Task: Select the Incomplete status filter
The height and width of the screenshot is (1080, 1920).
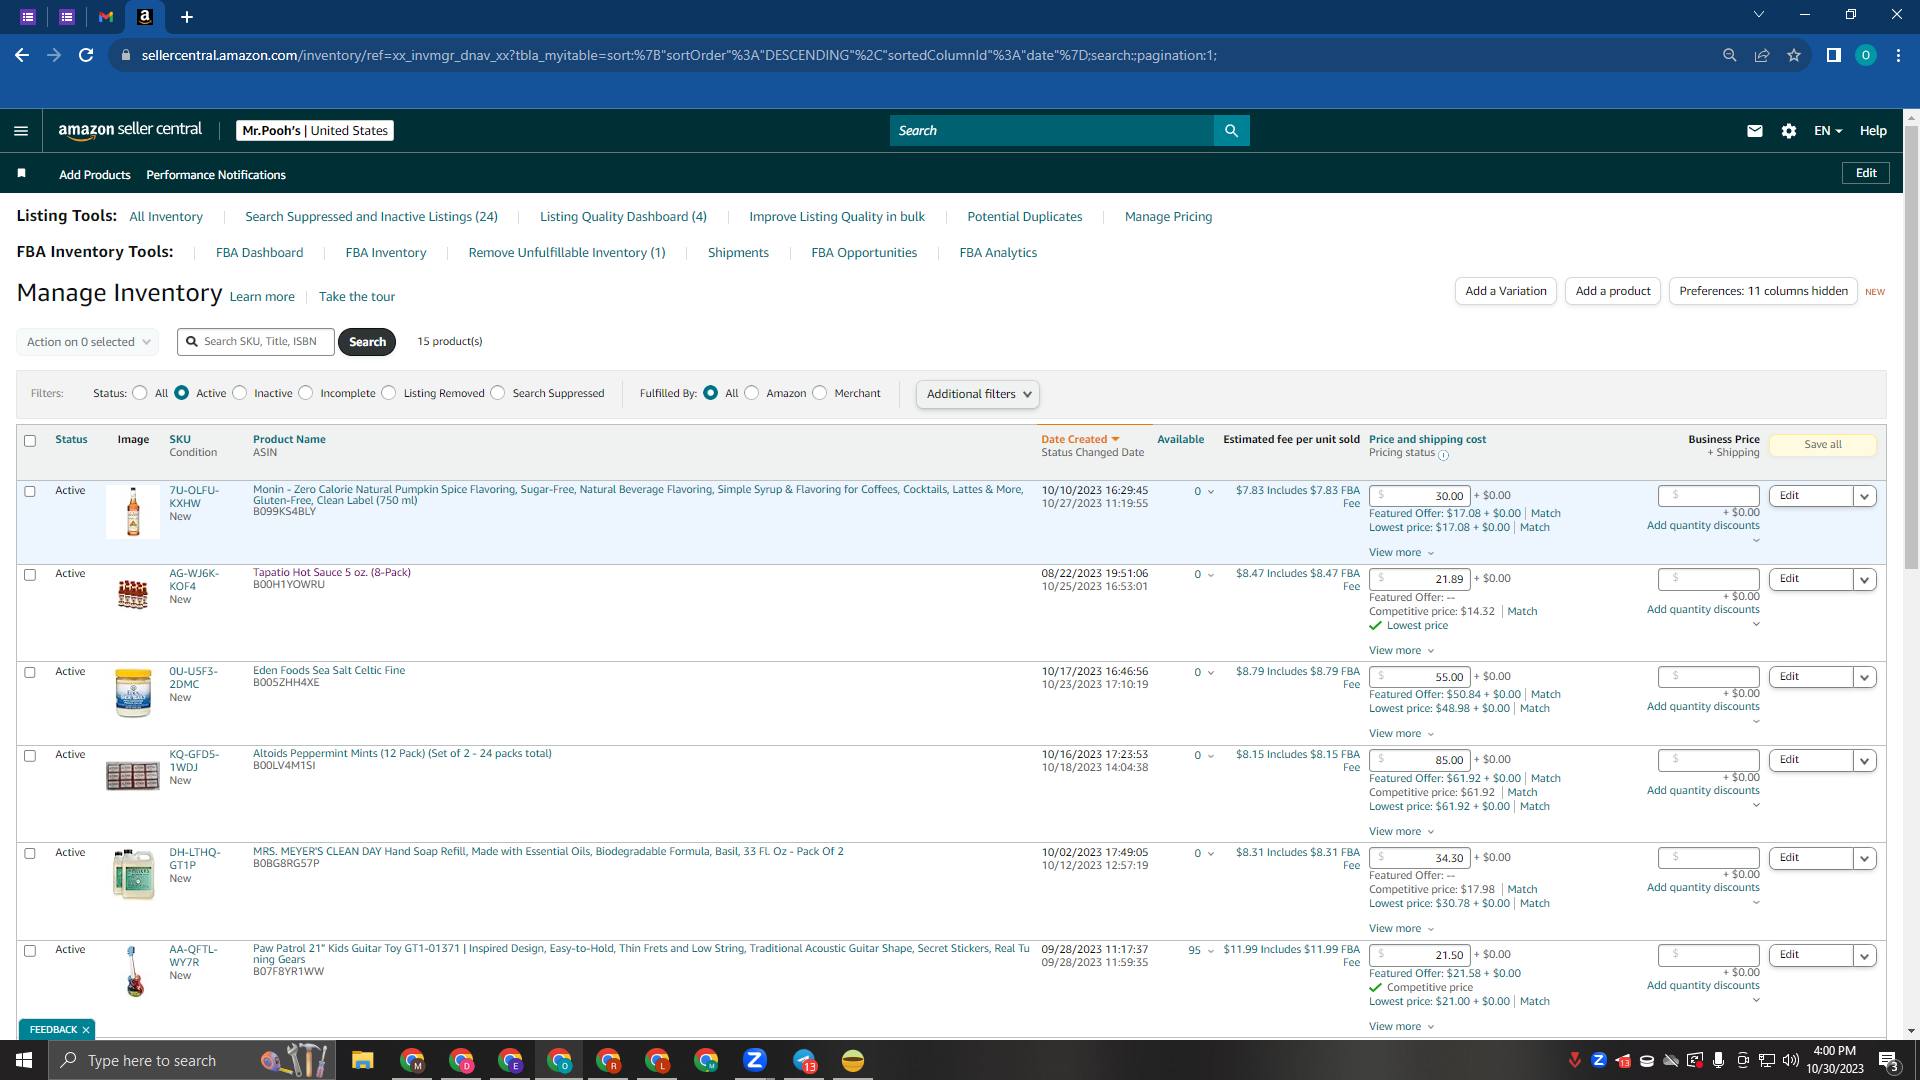Action: (306, 393)
